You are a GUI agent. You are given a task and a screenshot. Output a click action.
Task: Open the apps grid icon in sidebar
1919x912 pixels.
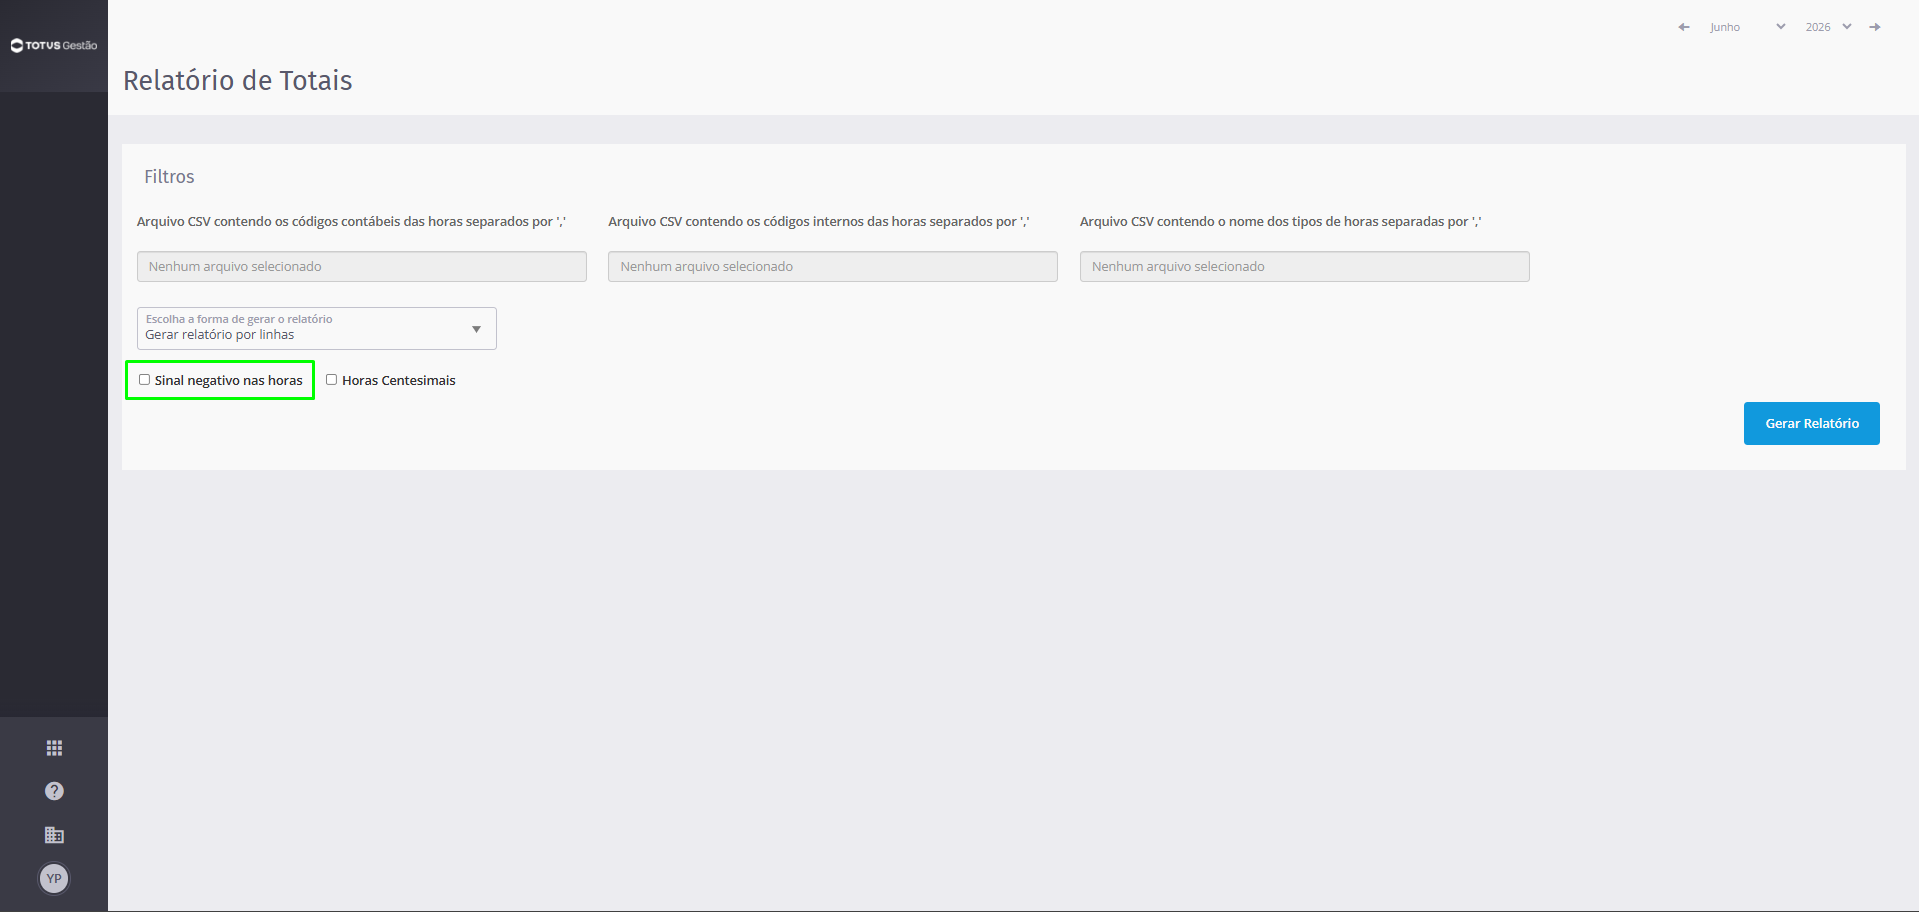(54, 748)
